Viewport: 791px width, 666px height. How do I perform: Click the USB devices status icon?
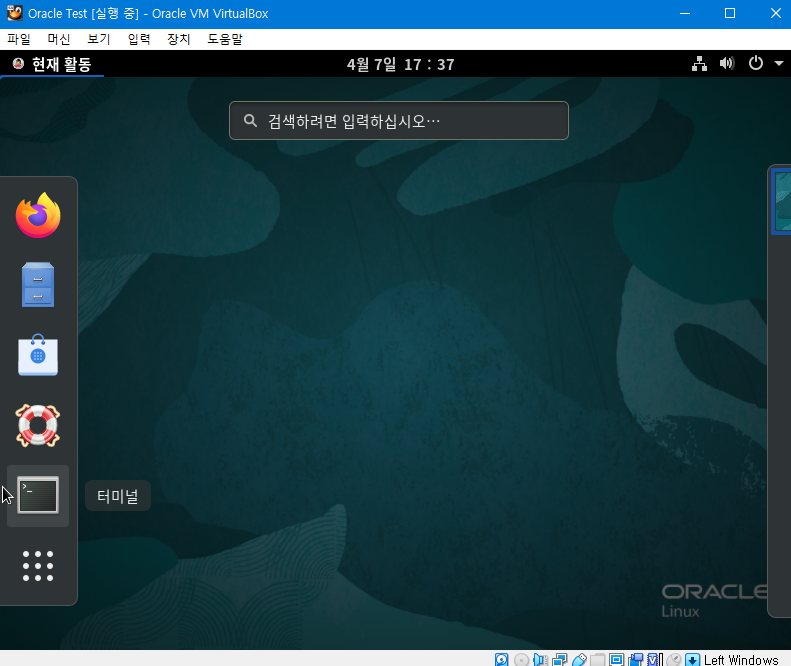coord(579,659)
